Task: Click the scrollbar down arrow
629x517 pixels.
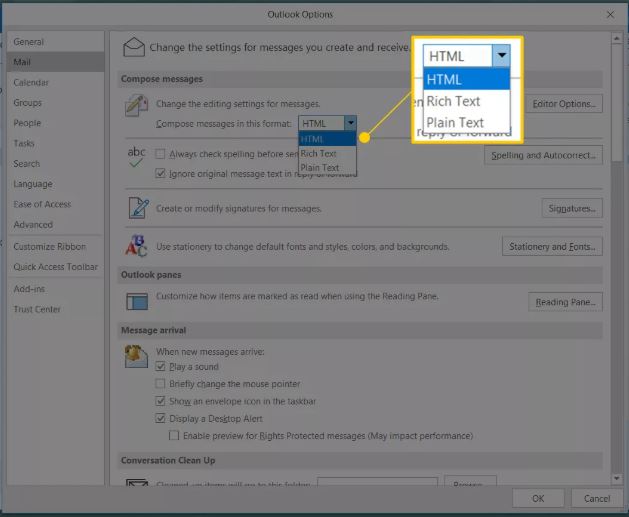Action: [x=617, y=478]
